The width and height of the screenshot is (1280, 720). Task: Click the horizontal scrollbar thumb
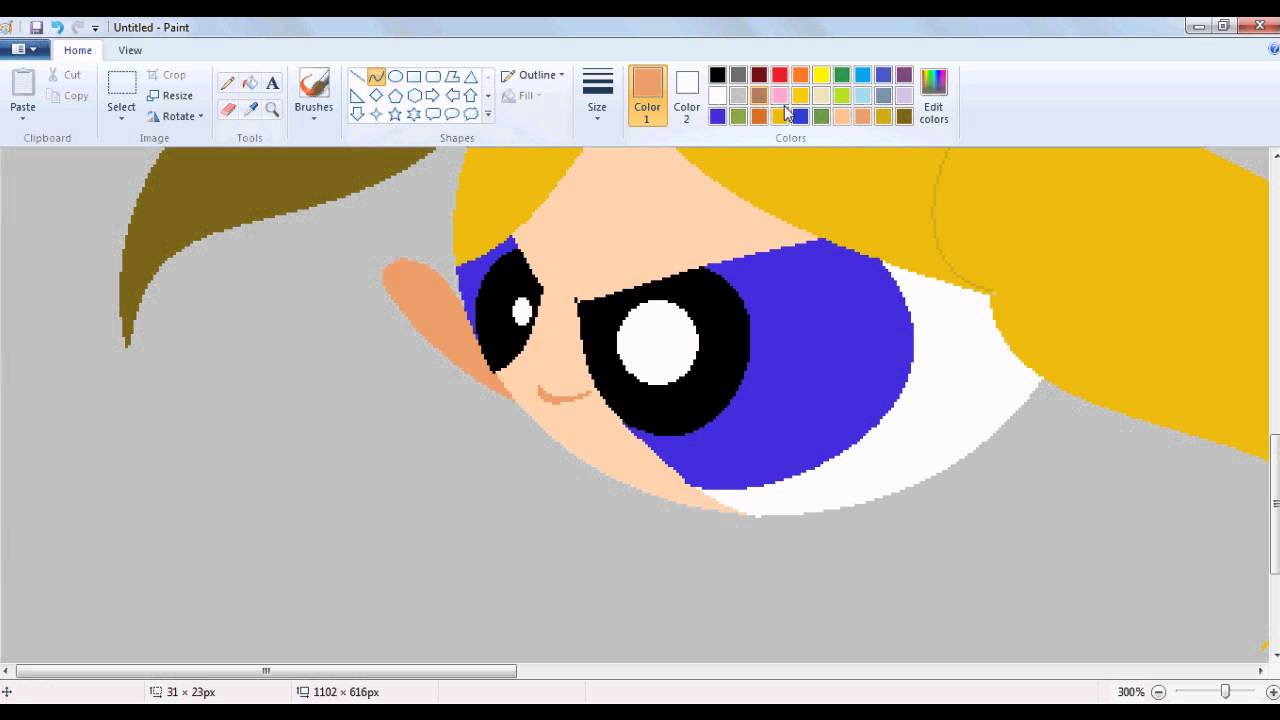[266, 671]
